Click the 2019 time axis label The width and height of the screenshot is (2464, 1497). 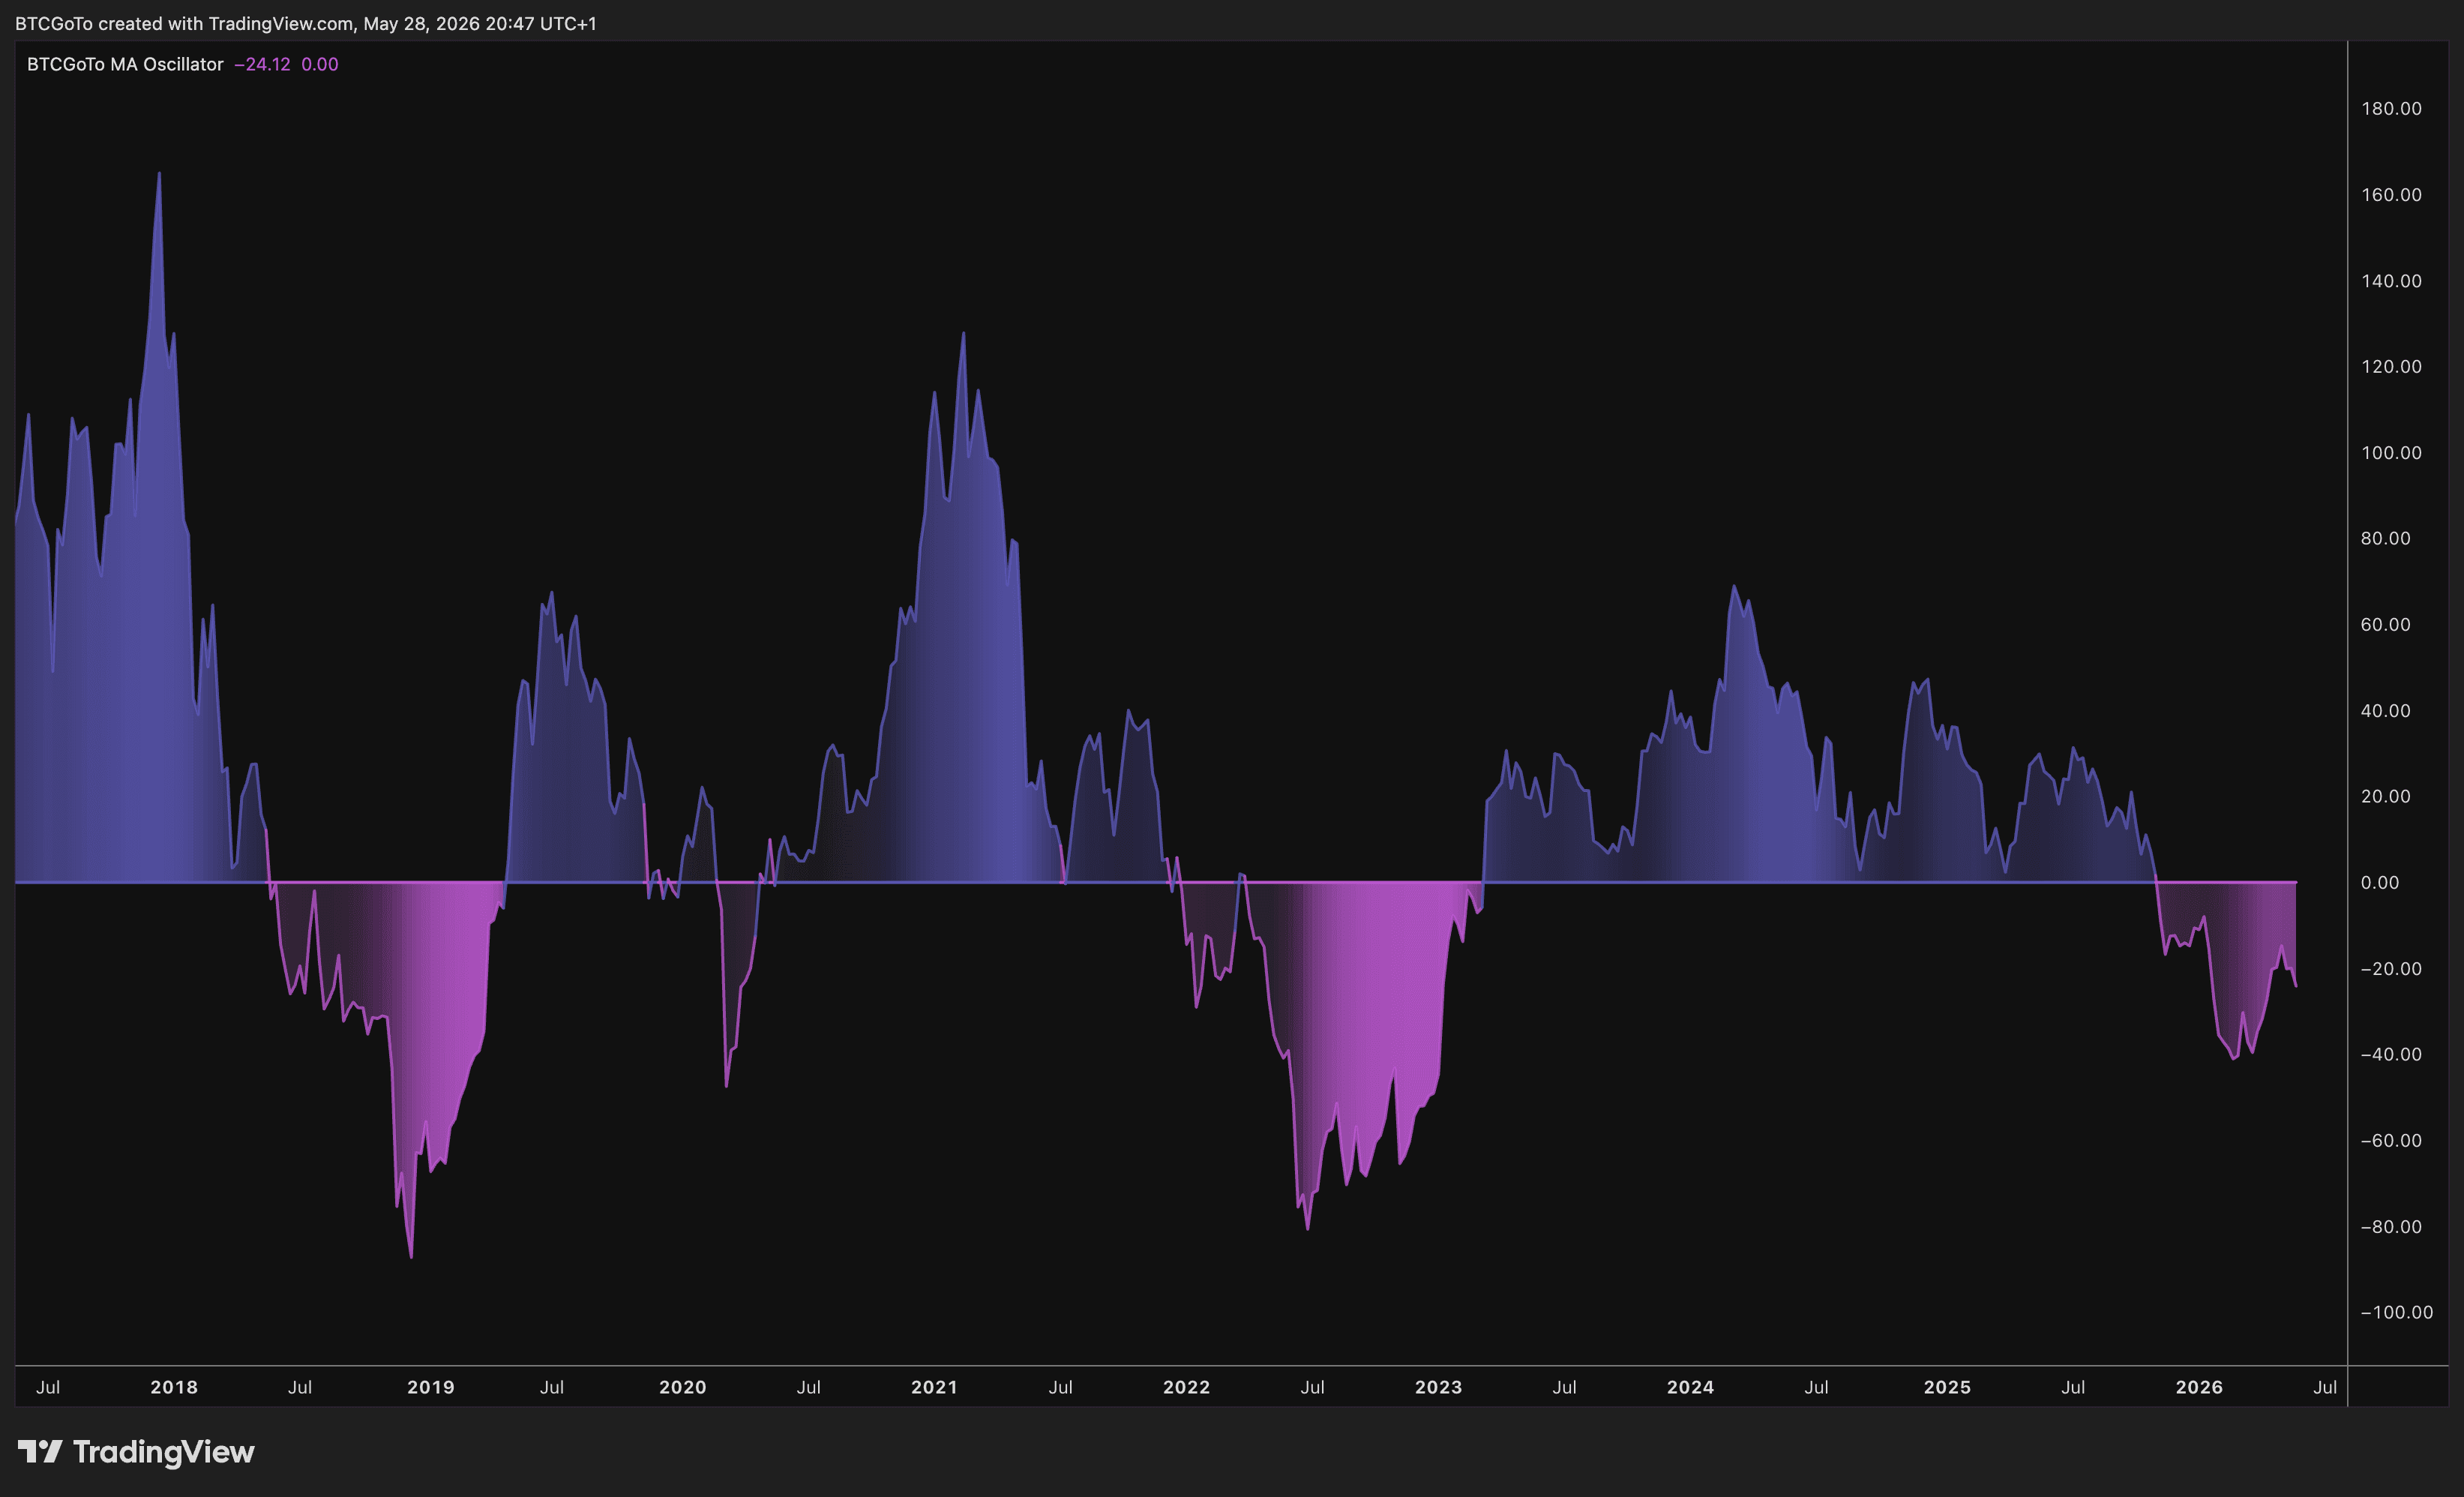431,1387
